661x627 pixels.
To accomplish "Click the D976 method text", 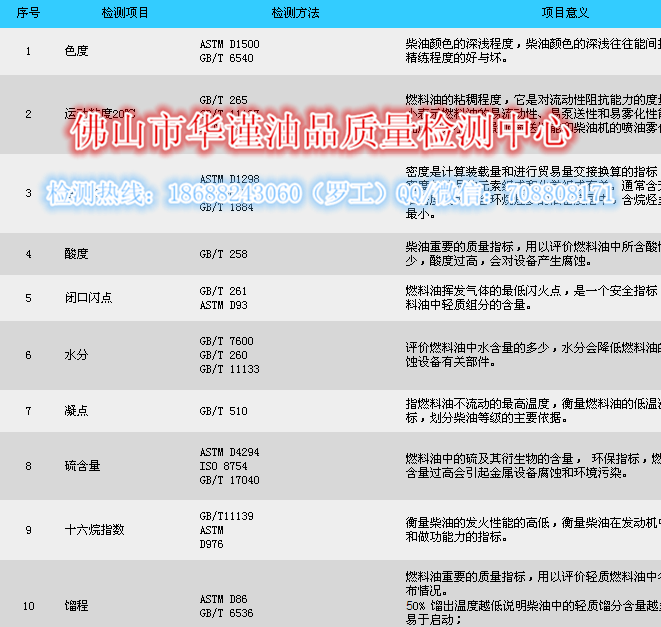I will click(x=211, y=544).
